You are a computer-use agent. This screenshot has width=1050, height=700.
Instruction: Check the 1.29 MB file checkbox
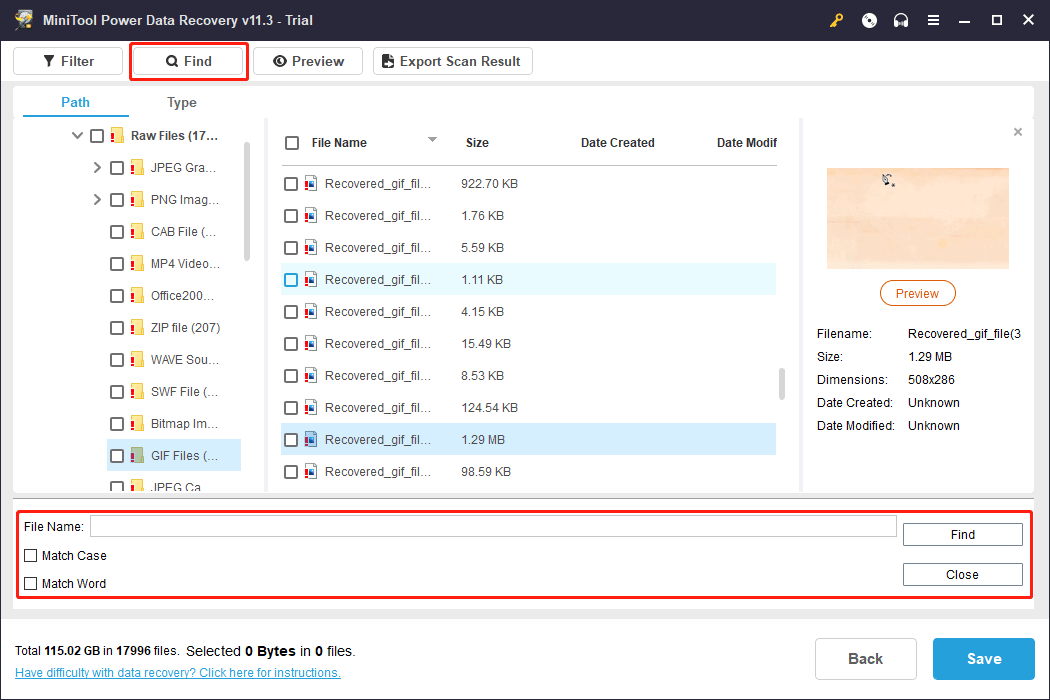(291, 439)
